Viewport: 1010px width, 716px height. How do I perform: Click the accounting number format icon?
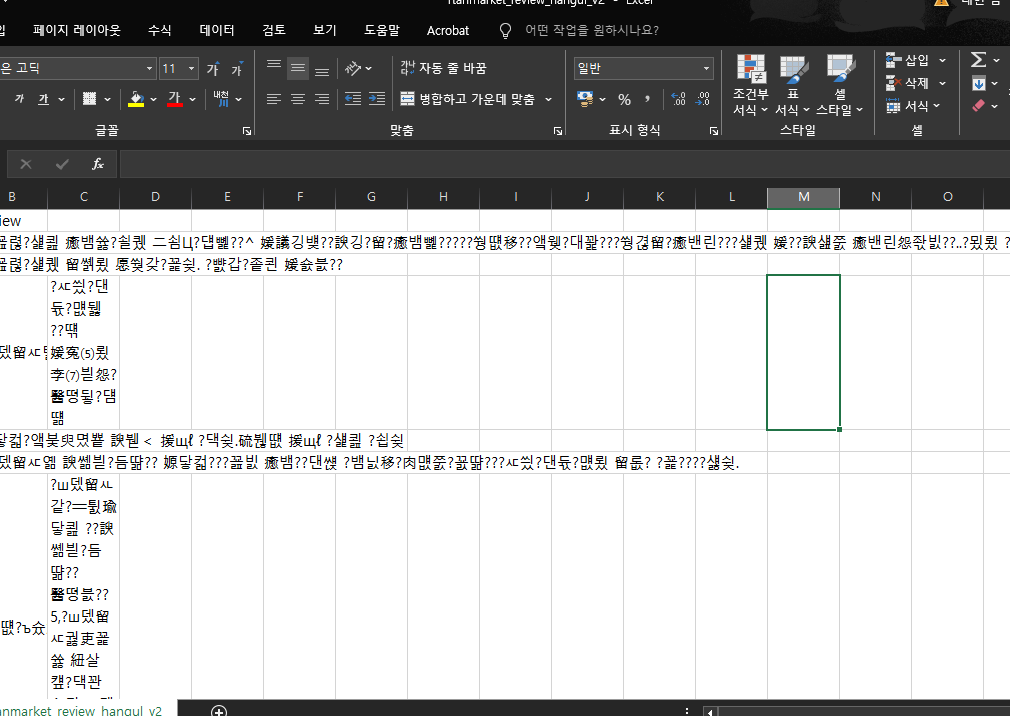[585, 99]
